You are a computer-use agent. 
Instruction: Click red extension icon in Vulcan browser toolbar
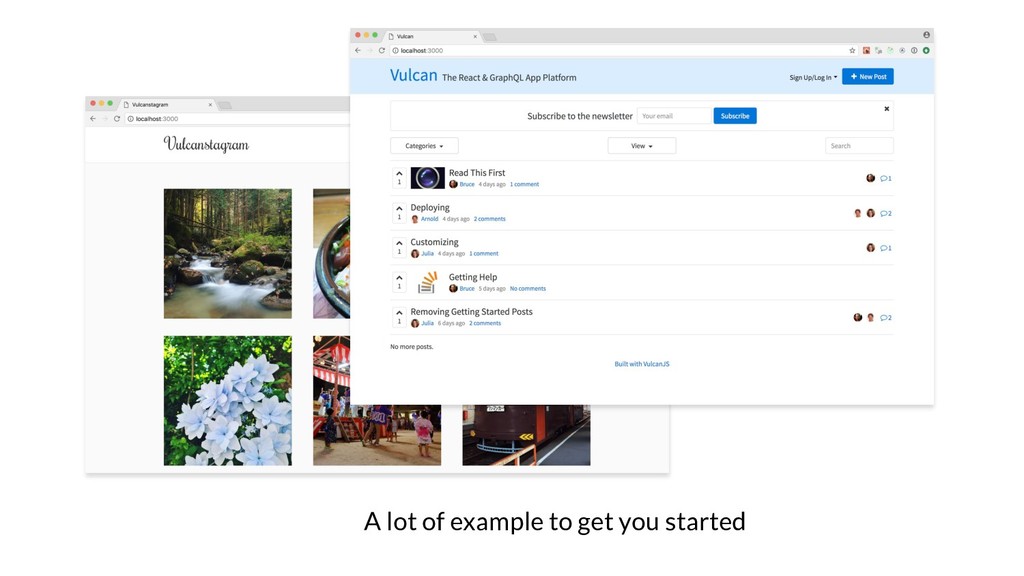coord(867,50)
